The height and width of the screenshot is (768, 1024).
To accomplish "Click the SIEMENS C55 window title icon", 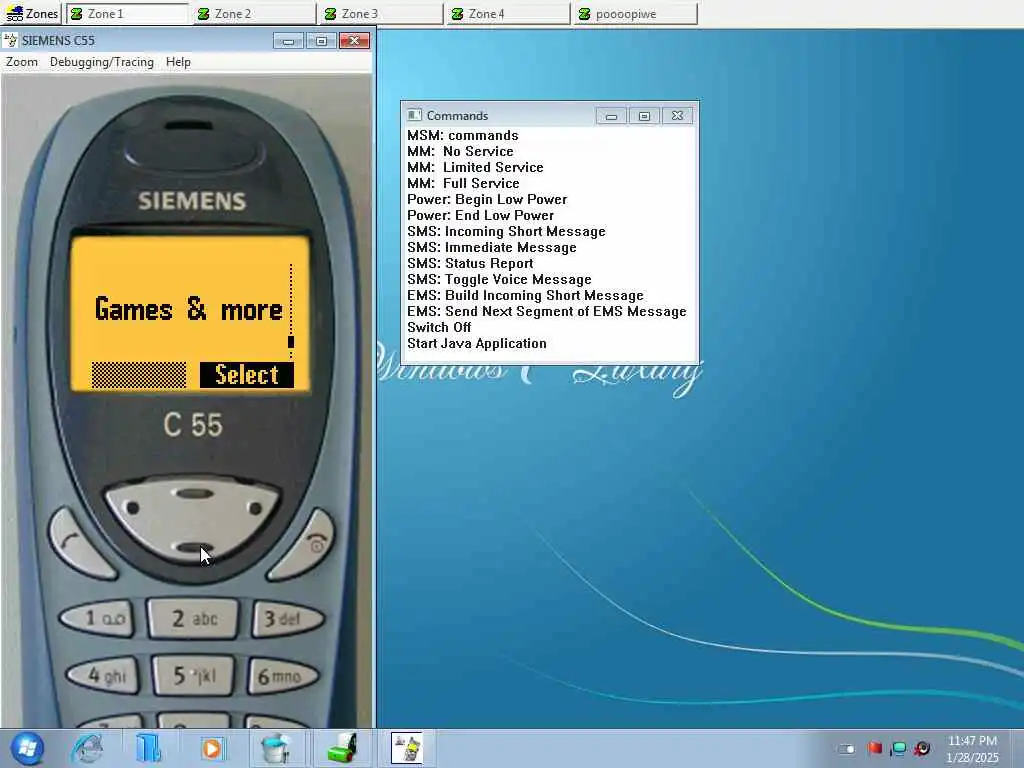I will (x=10, y=40).
